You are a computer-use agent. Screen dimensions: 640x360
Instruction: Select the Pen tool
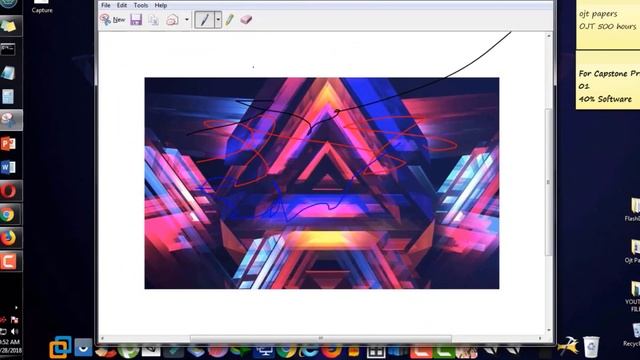click(x=204, y=20)
